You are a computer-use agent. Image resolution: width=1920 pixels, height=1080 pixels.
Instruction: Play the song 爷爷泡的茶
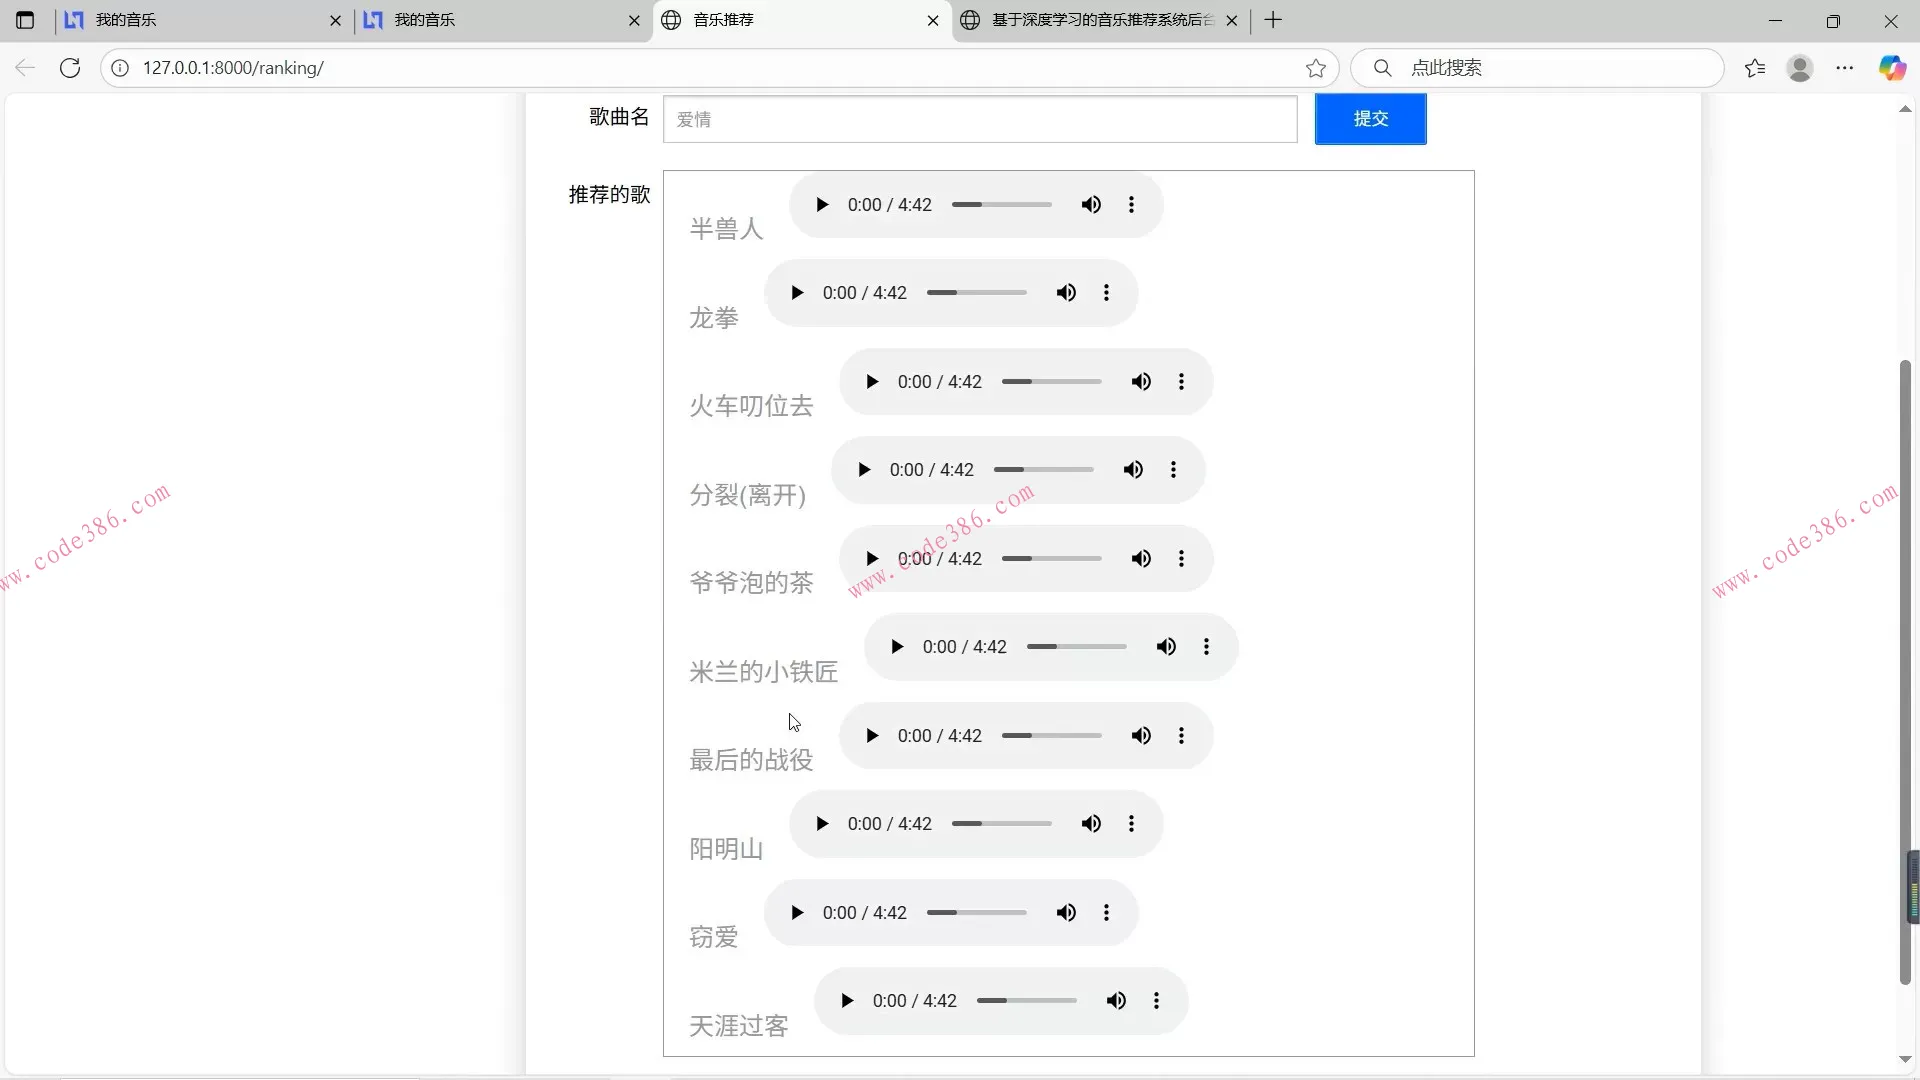coord(871,558)
